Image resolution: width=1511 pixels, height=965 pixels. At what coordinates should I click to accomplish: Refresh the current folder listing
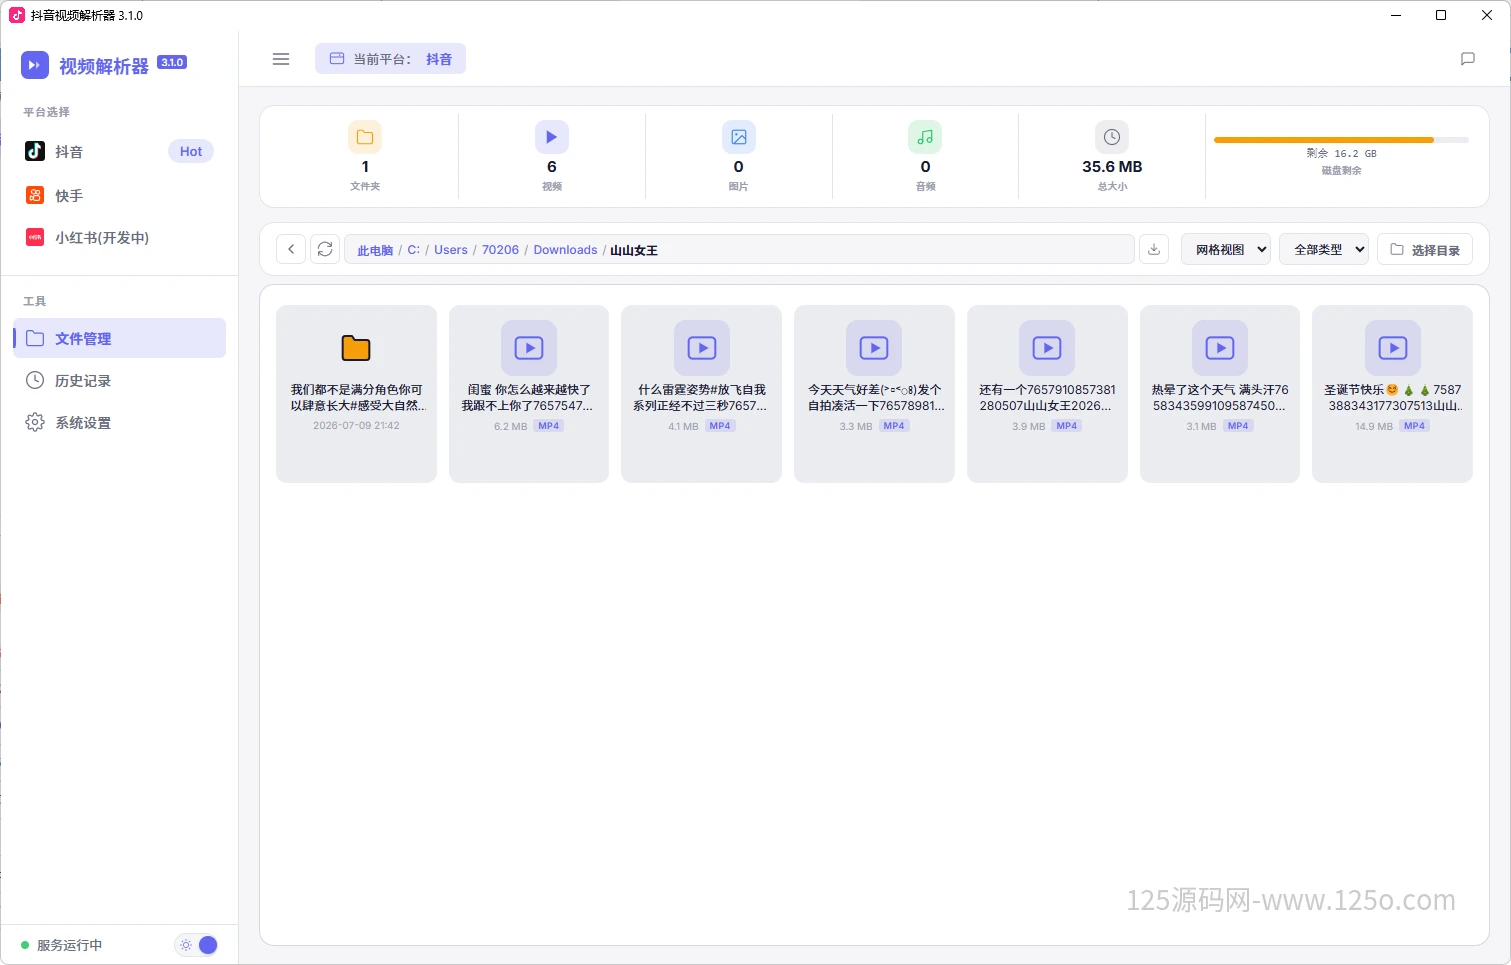[x=325, y=249]
